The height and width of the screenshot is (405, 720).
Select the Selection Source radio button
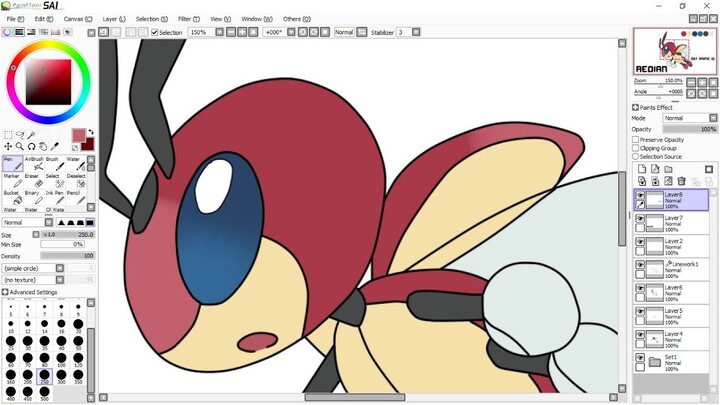636,156
